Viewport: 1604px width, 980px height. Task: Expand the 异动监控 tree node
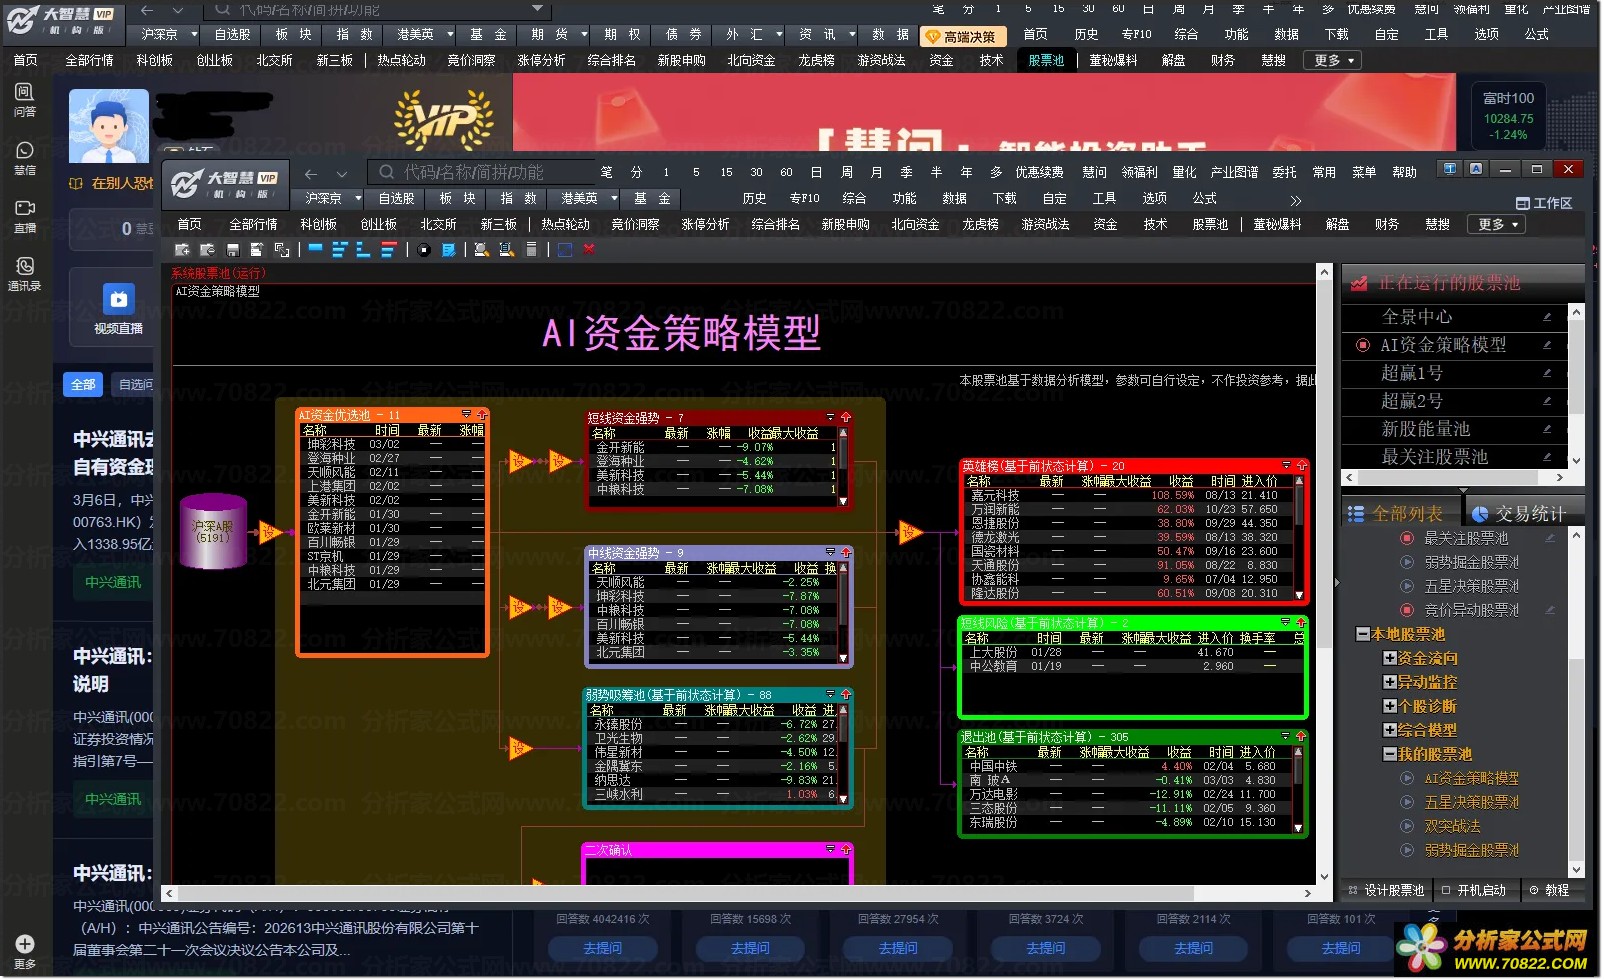tap(1389, 682)
